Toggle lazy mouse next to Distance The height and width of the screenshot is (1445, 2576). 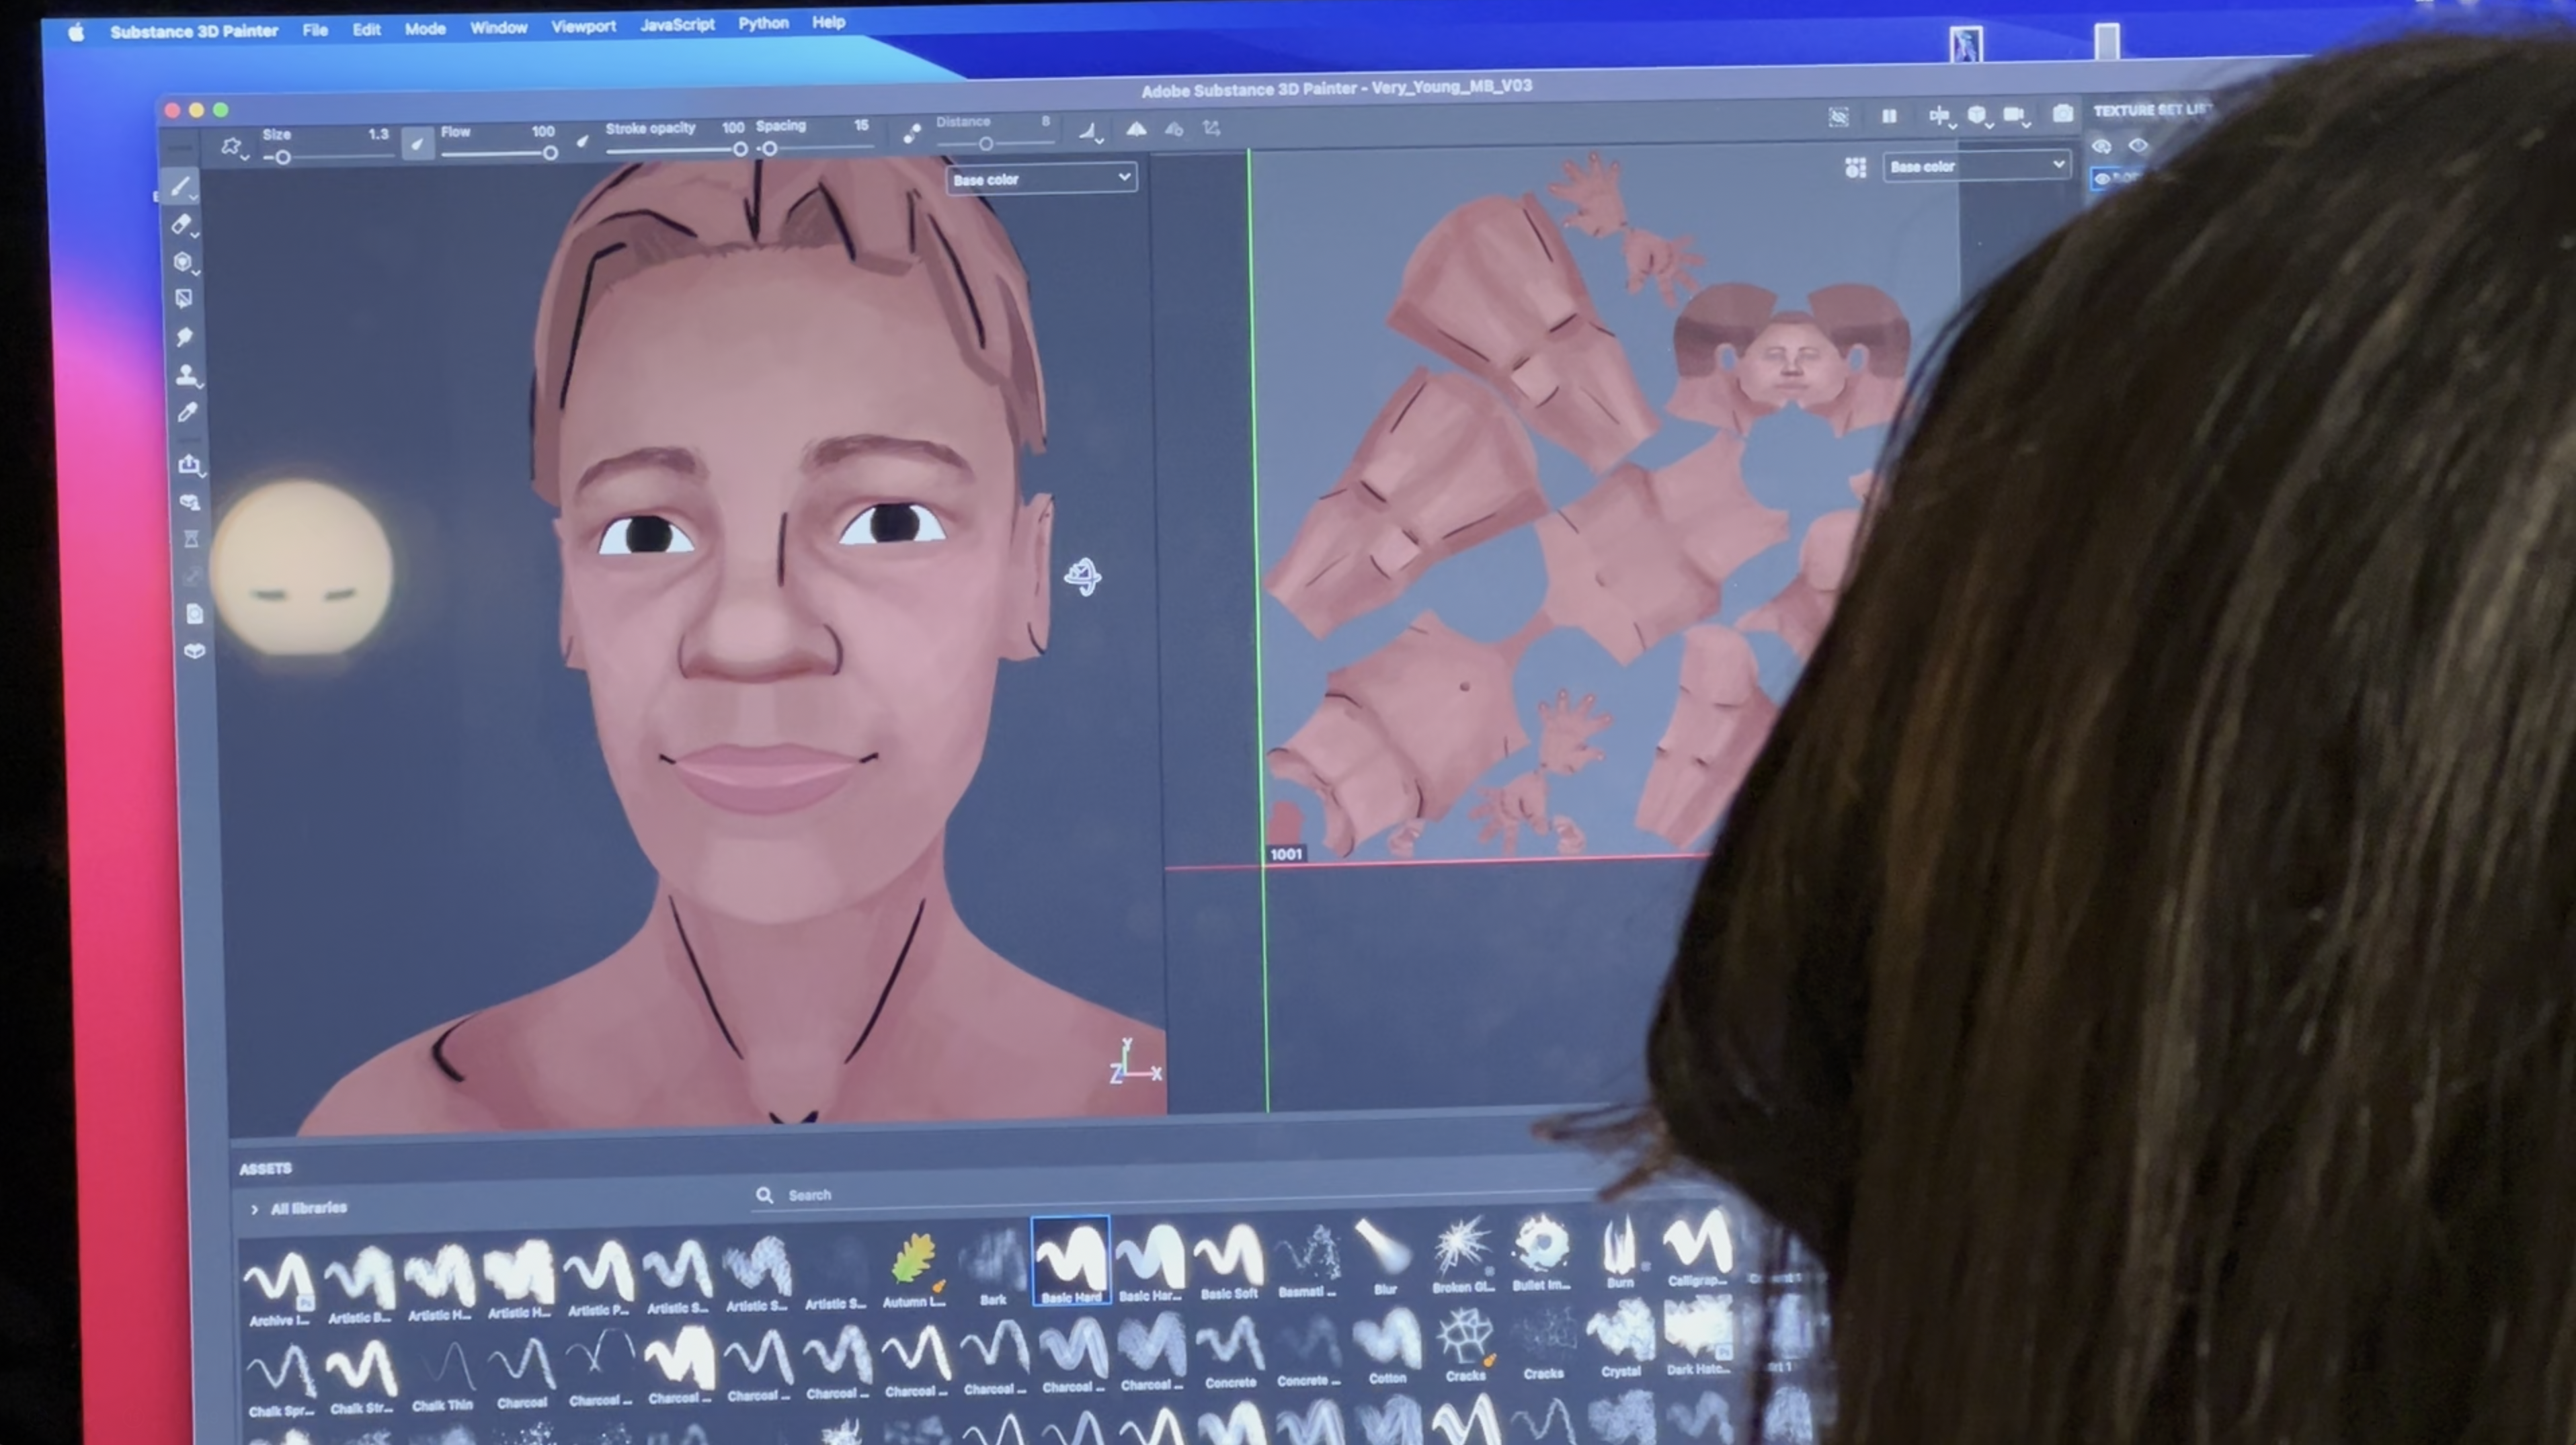pyautogui.click(x=911, y=133)
